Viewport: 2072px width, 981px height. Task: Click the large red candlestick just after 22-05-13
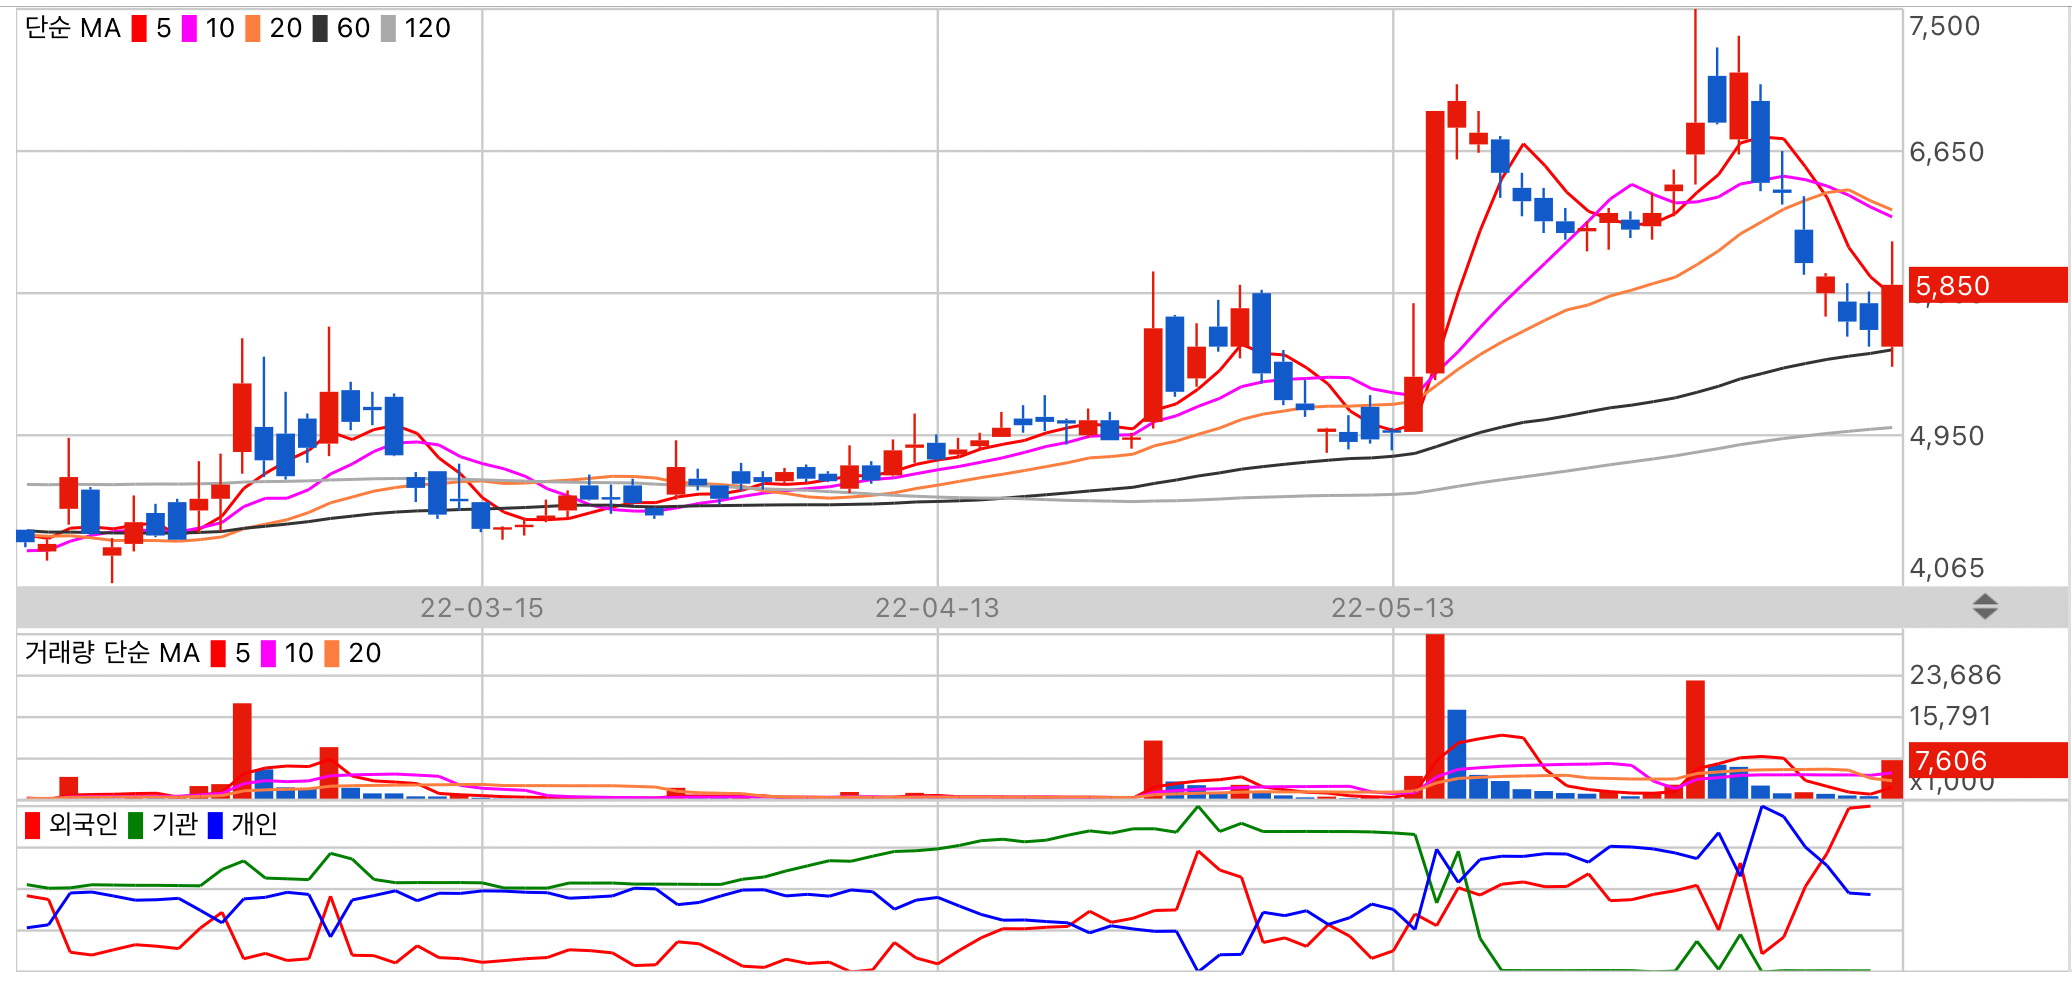point(1435,242)
